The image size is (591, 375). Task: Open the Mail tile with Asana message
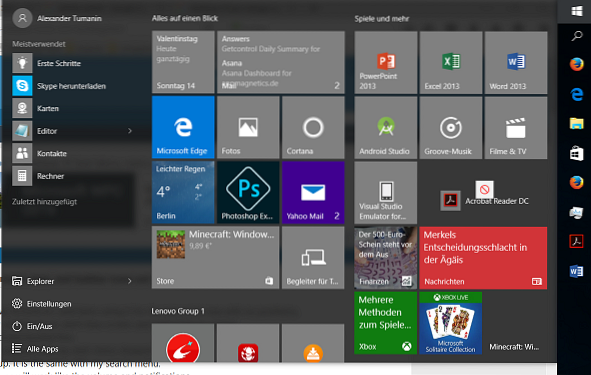[281, 62]
